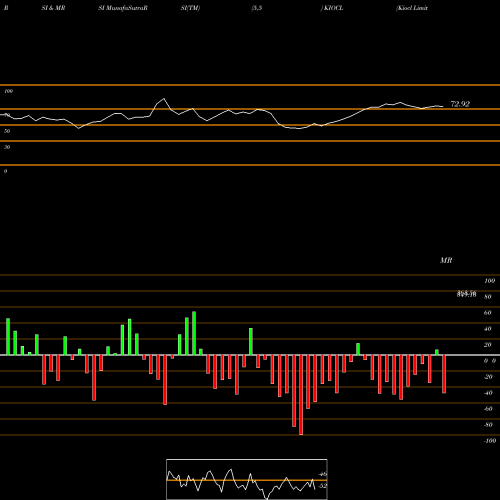Click the MR axis label 60
Image resolution: width=500 pixels, height=500 pixels.
(488, 313)
